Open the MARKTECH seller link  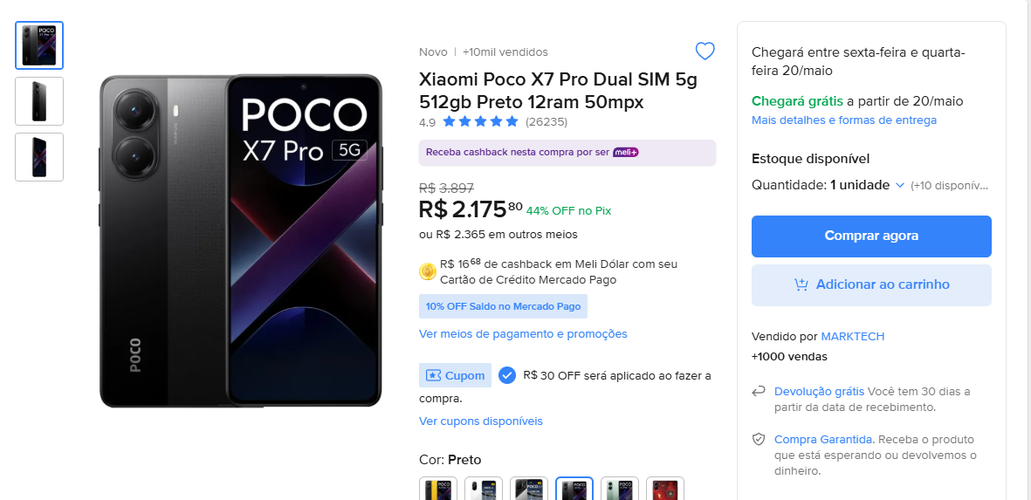(x=852, y=336)
